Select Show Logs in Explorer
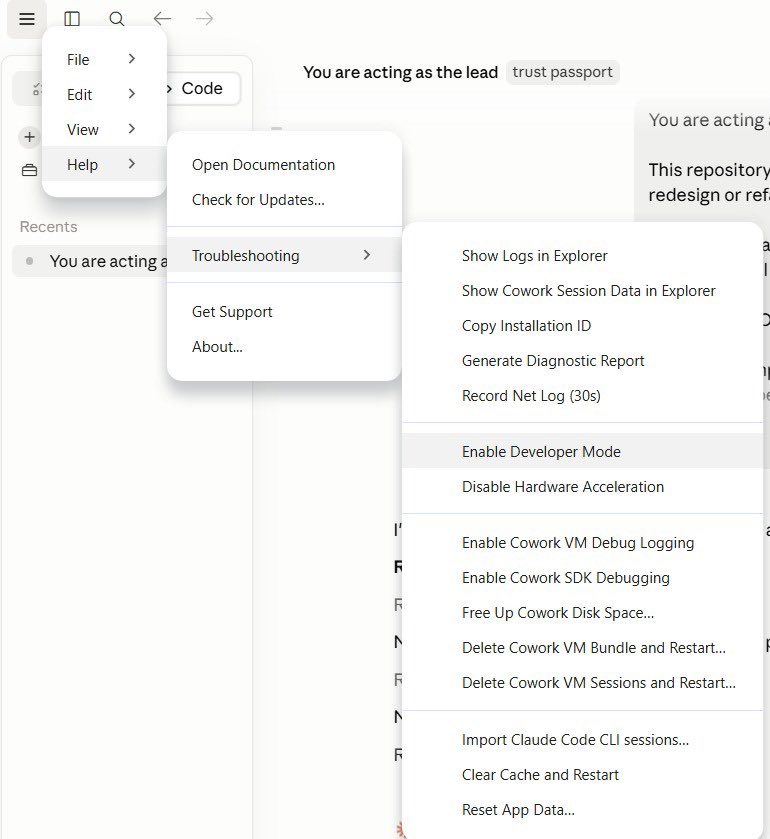770x839 pixels. [x=582, y=256]
